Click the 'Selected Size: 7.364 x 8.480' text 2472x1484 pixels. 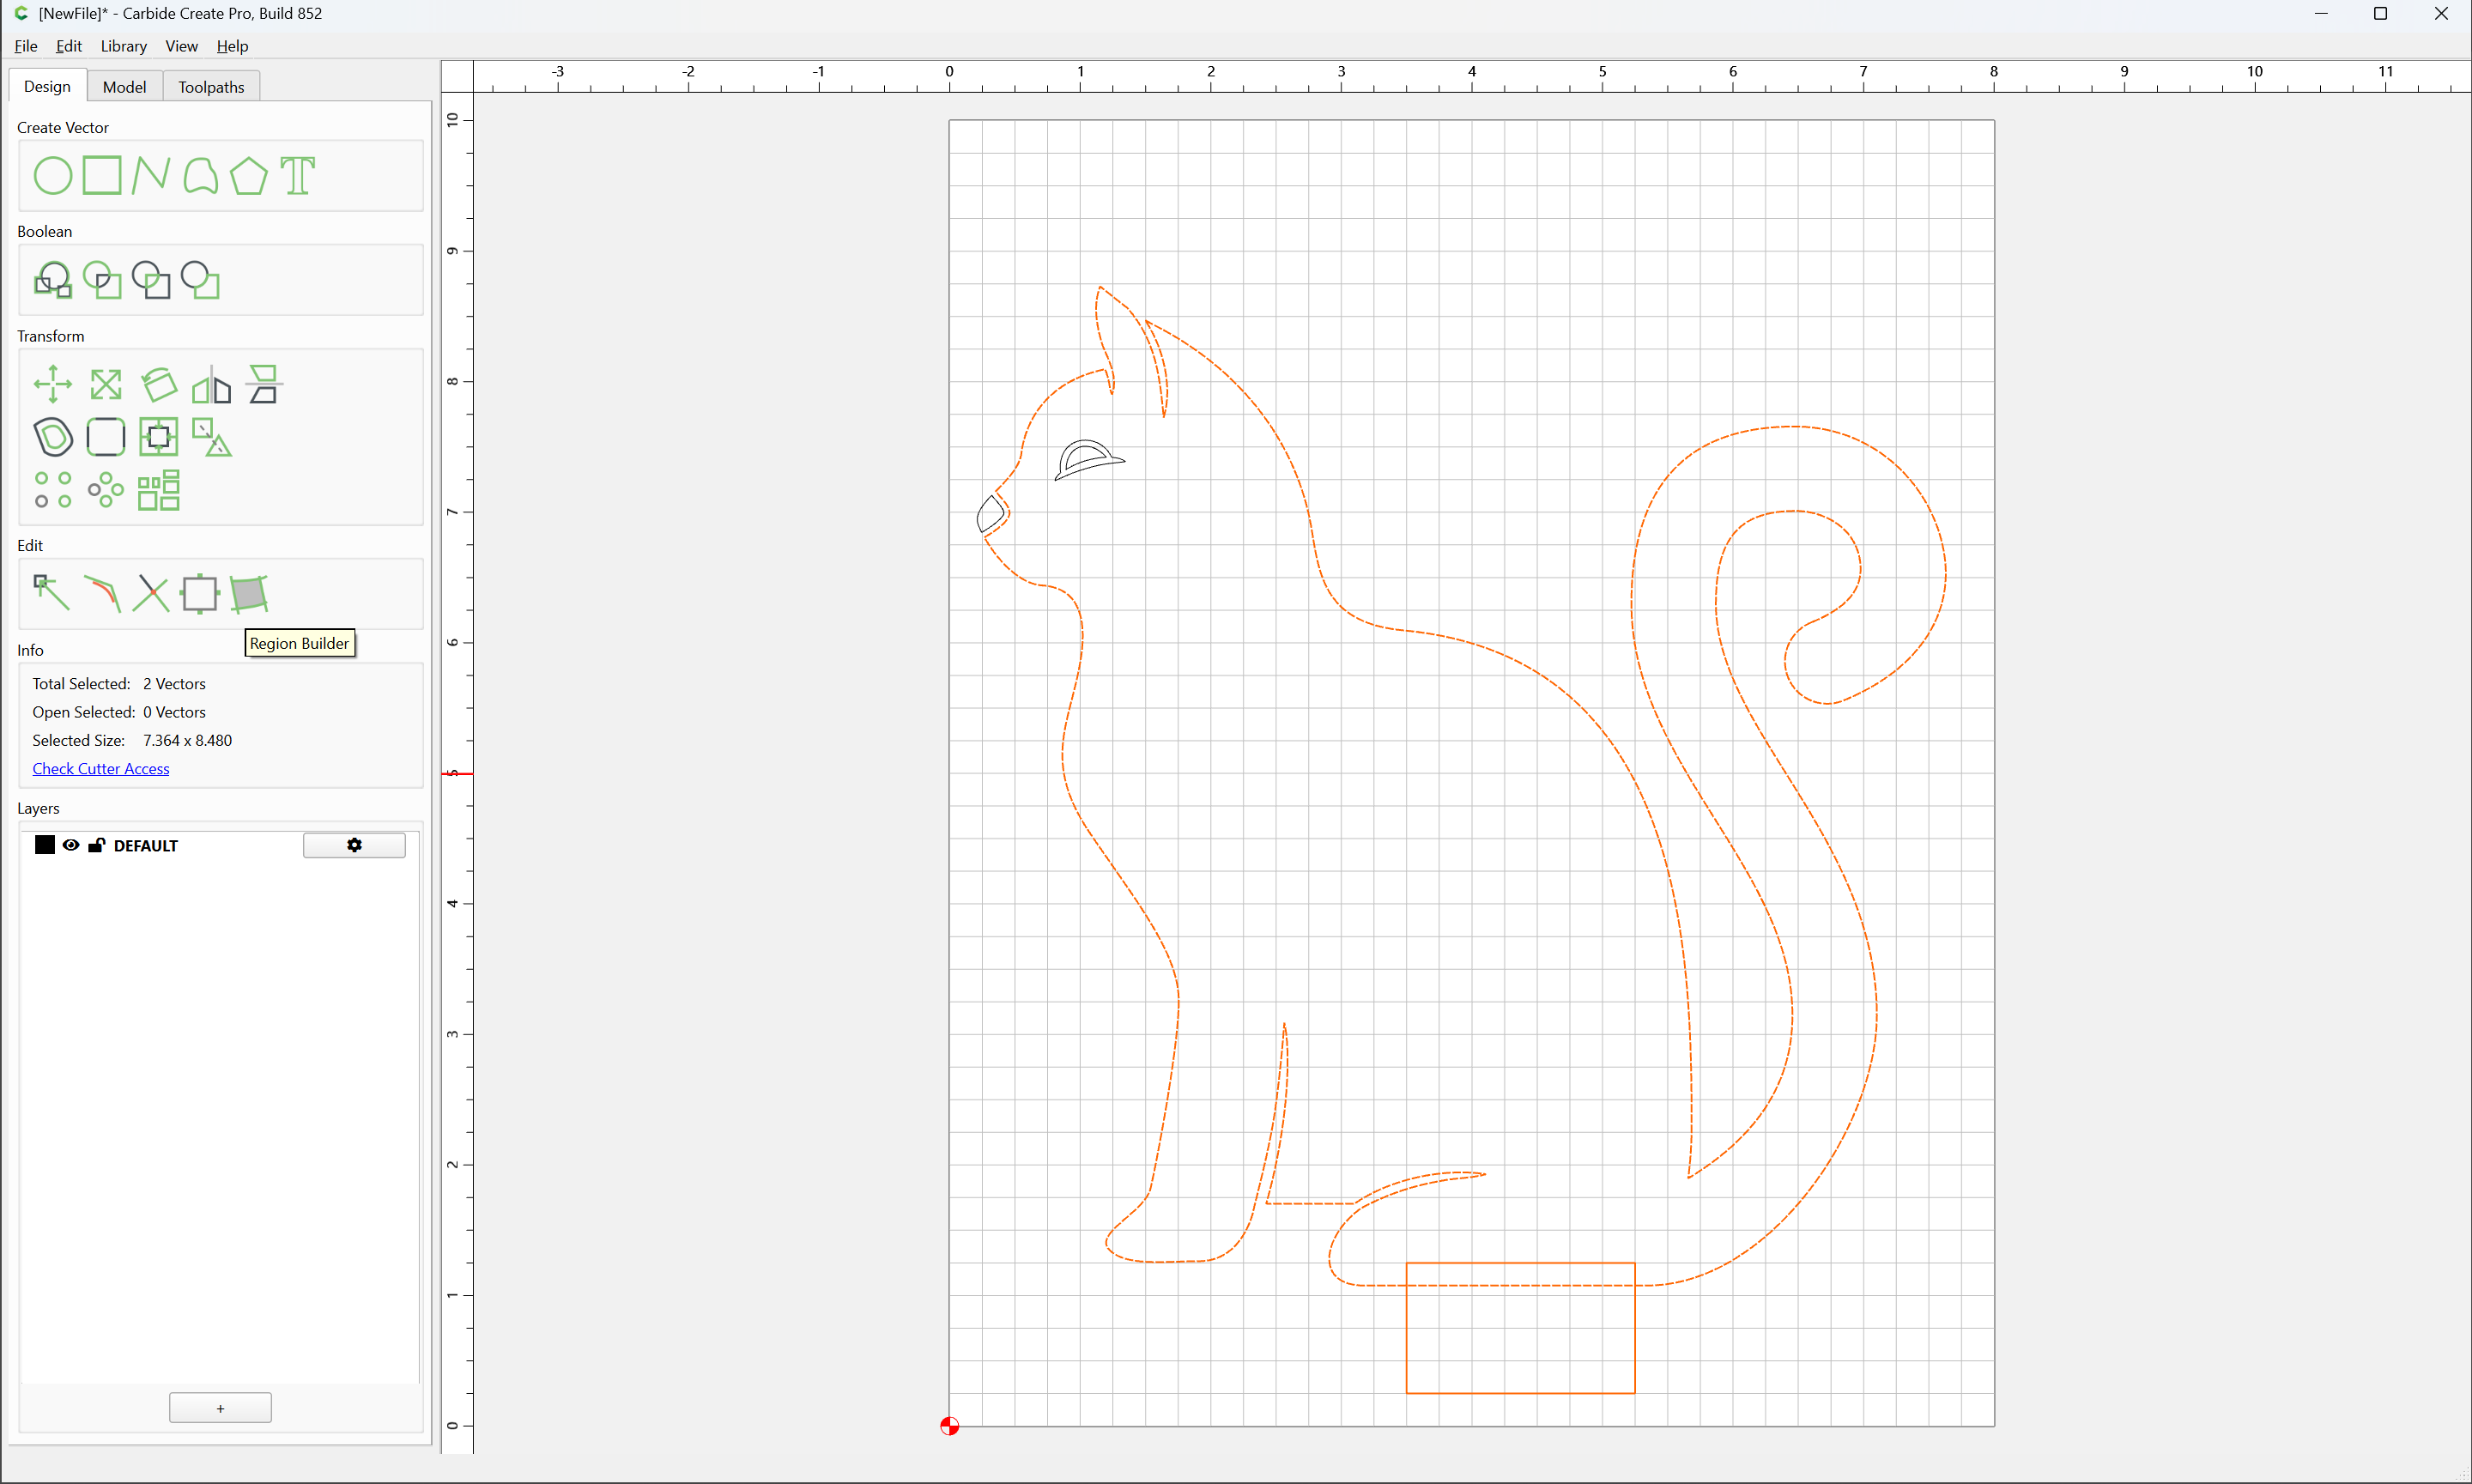tap(132, 740)
